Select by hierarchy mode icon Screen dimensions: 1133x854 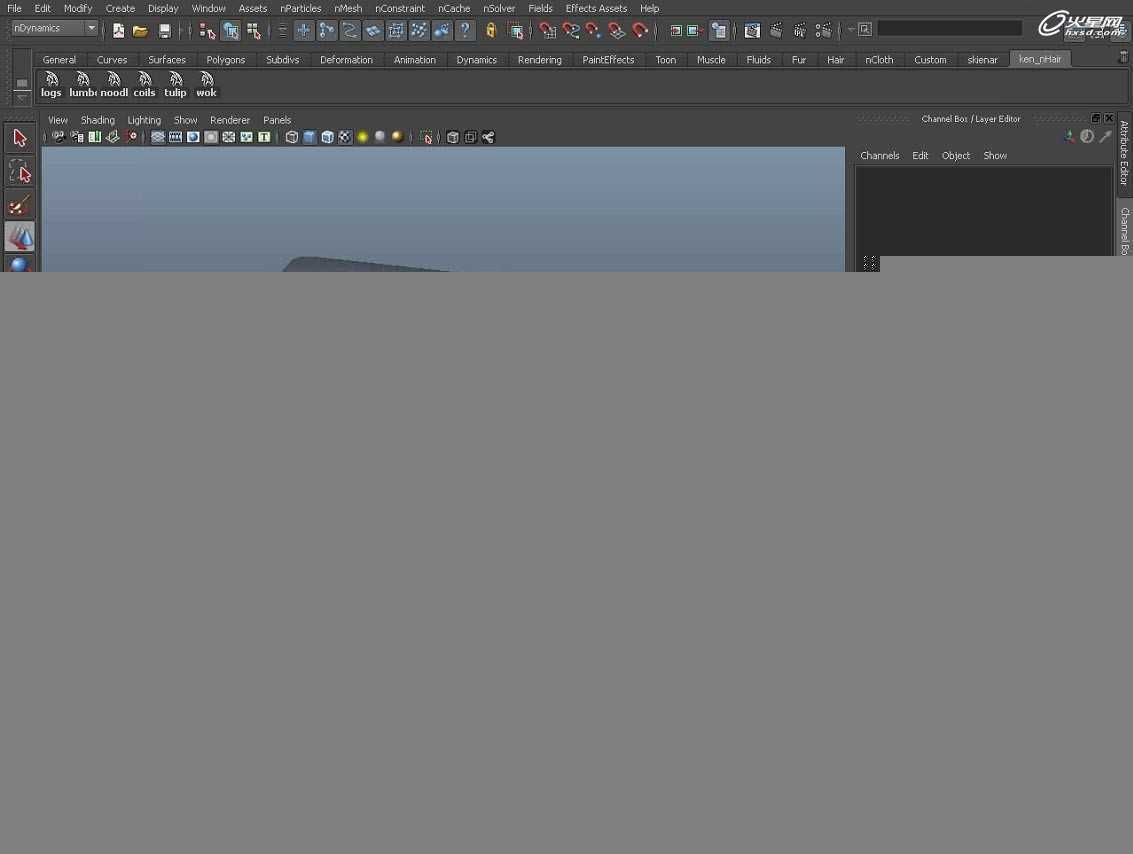(x=207, y=30)
